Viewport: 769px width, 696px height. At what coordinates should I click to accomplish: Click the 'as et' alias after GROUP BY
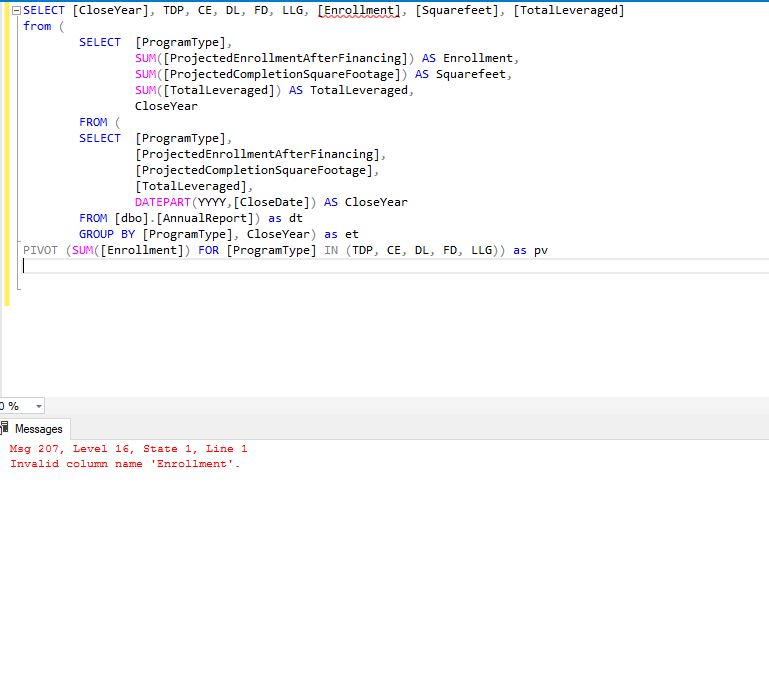(x=341, y=234)
